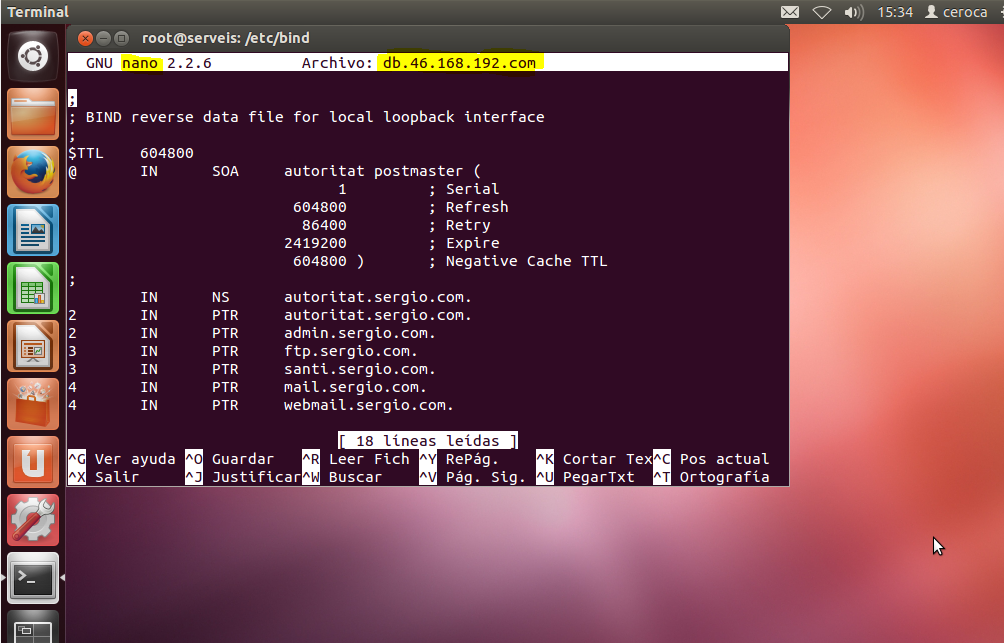Click the "BIND reverse data file" comment line
This screenshot has width=1004, height=643.
pos(306,117)
